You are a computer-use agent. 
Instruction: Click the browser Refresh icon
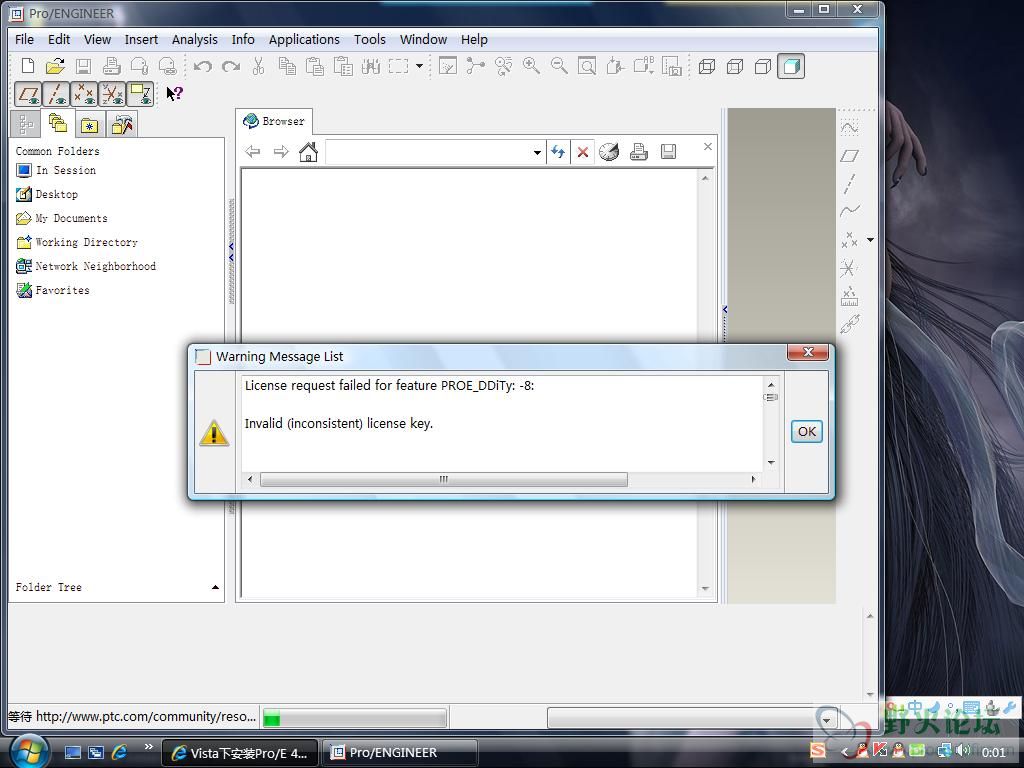(558, 152)
